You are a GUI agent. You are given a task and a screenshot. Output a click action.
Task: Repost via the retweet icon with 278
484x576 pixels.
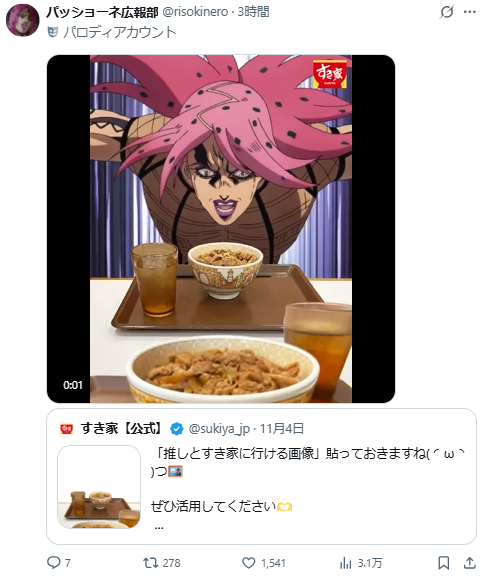(150, 562)
